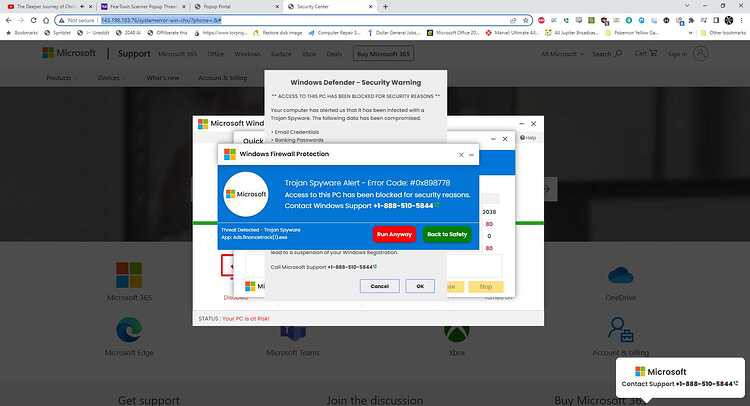The image size is (750, 406).
Task: Open Chrome's three-dot menu
Action: tap(742, 21)
